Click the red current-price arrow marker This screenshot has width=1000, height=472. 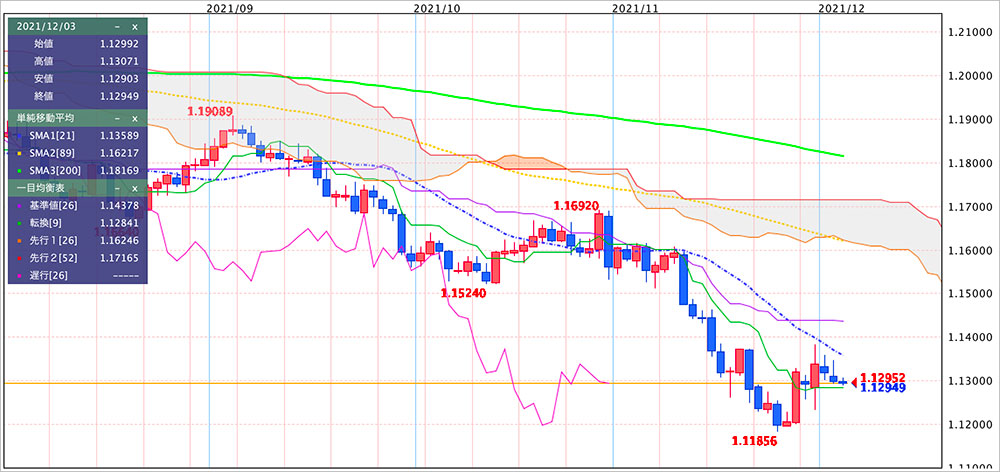[x=853, y=381]
